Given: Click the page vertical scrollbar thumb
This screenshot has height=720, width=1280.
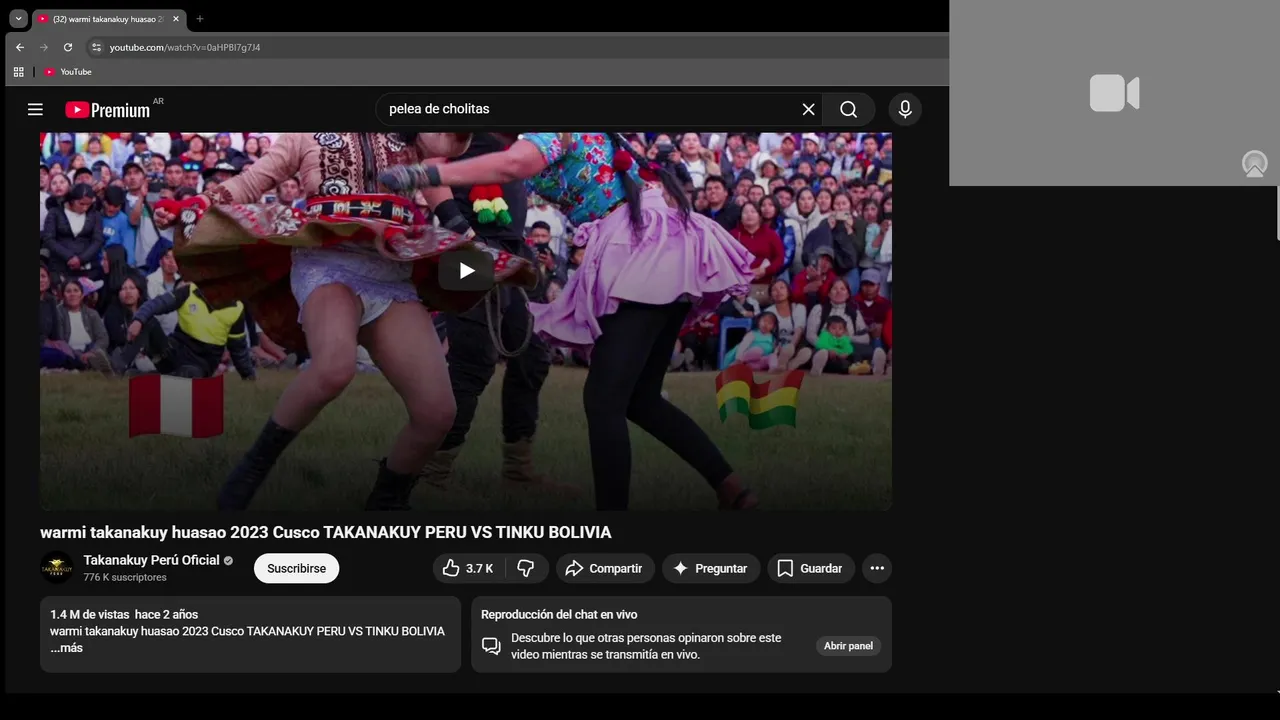Looking at the screenshot, I should coord(1278,212).
